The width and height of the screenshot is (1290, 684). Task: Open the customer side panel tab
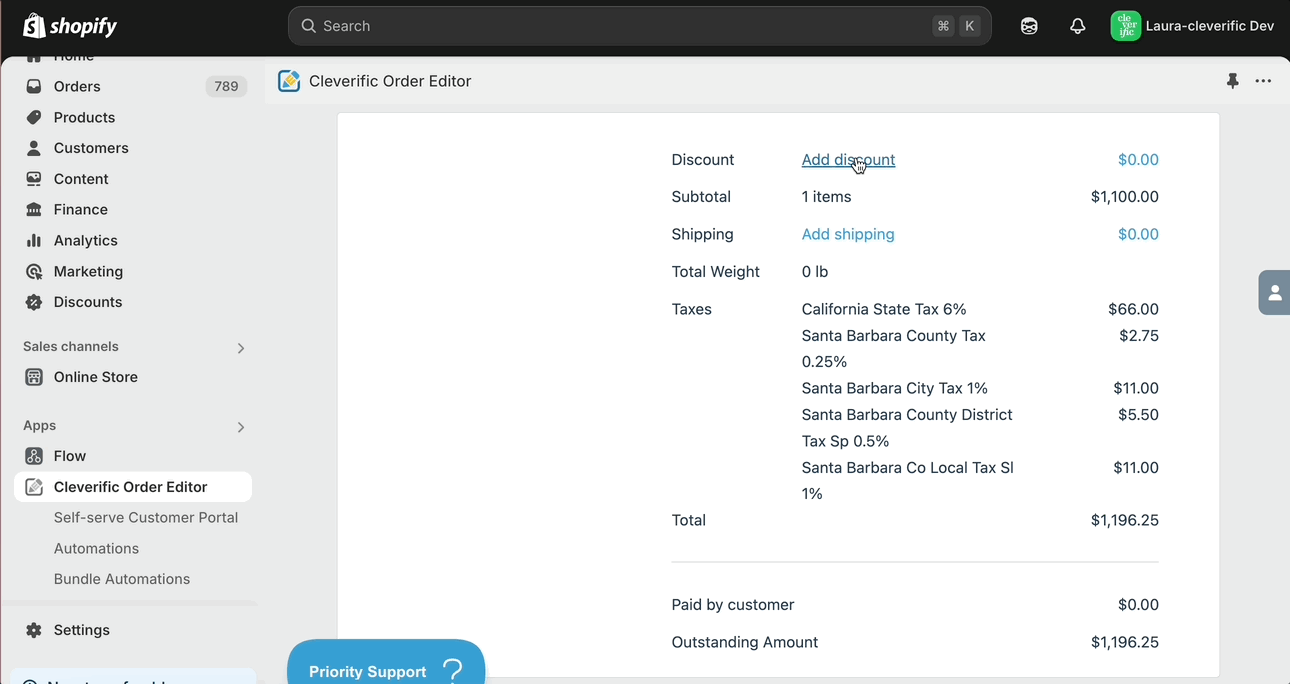pyautogui.click(x=1274, y=293)
